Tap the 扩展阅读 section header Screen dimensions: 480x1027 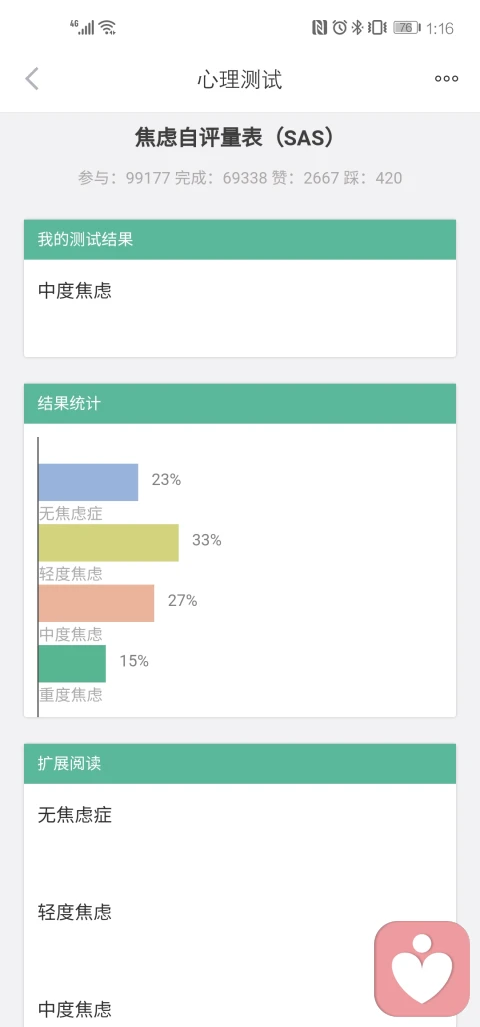(x=240, y=764)
